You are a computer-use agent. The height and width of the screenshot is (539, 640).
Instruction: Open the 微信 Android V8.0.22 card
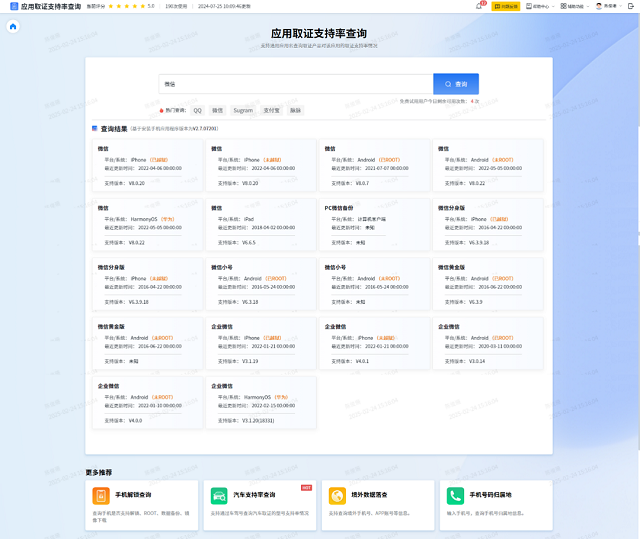(488, 165)
